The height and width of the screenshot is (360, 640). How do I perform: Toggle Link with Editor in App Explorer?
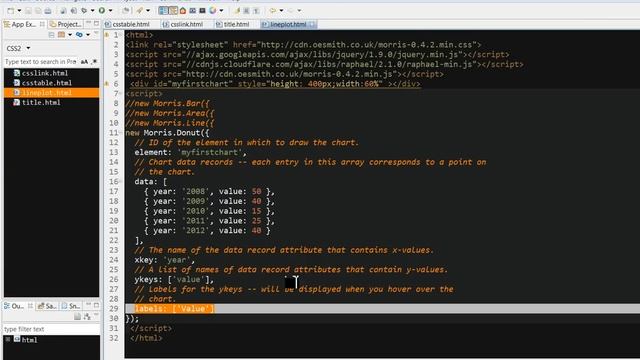(x=79, y=35)
